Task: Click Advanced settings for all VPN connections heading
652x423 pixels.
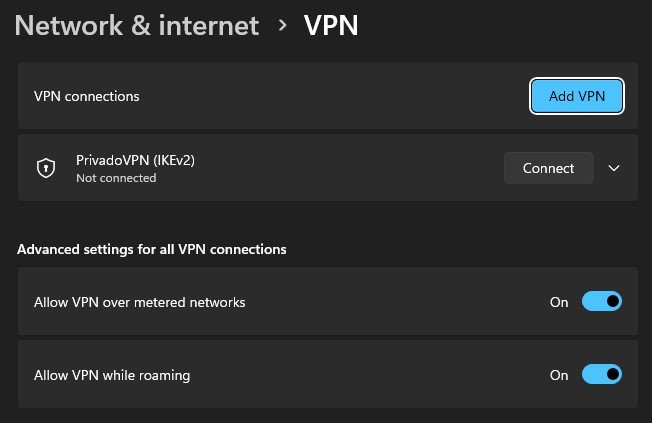Action: (151, 249)
